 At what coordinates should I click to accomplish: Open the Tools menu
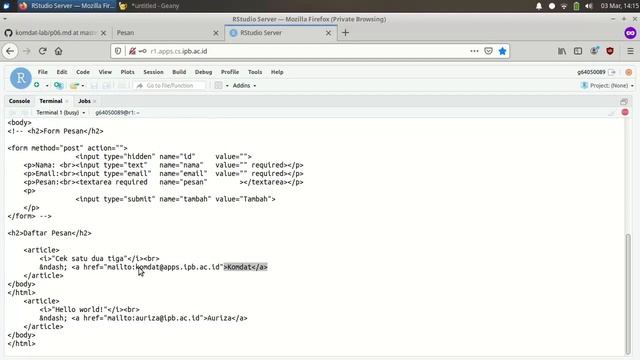255,72
